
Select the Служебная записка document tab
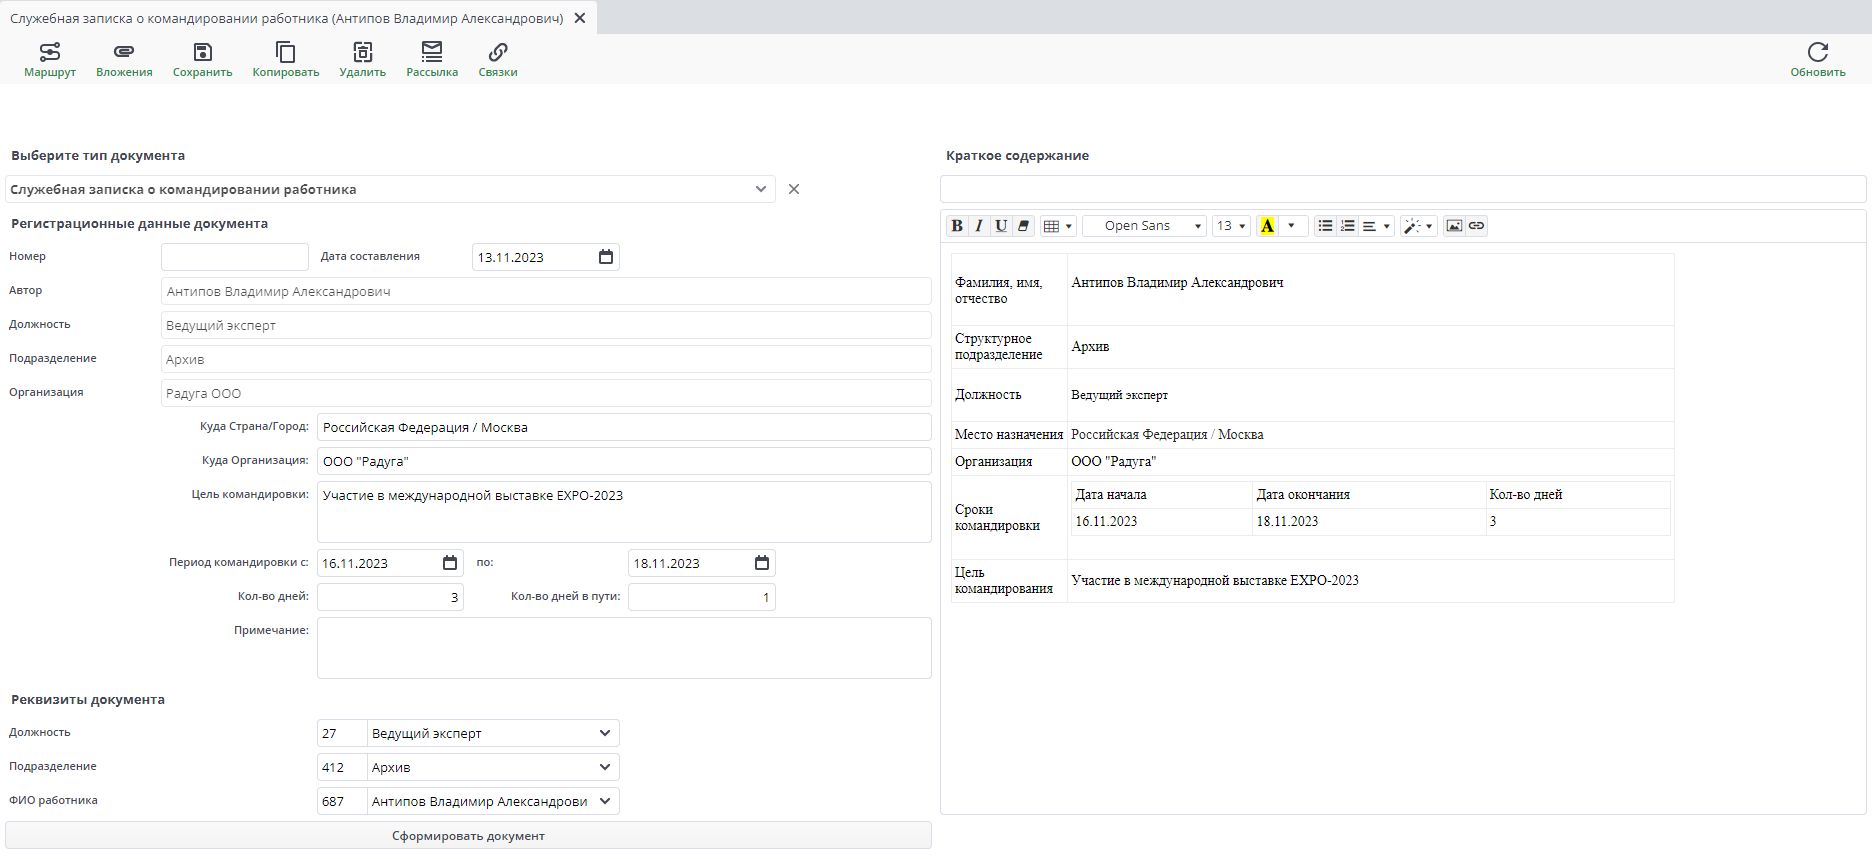click(x=286, y=18)
